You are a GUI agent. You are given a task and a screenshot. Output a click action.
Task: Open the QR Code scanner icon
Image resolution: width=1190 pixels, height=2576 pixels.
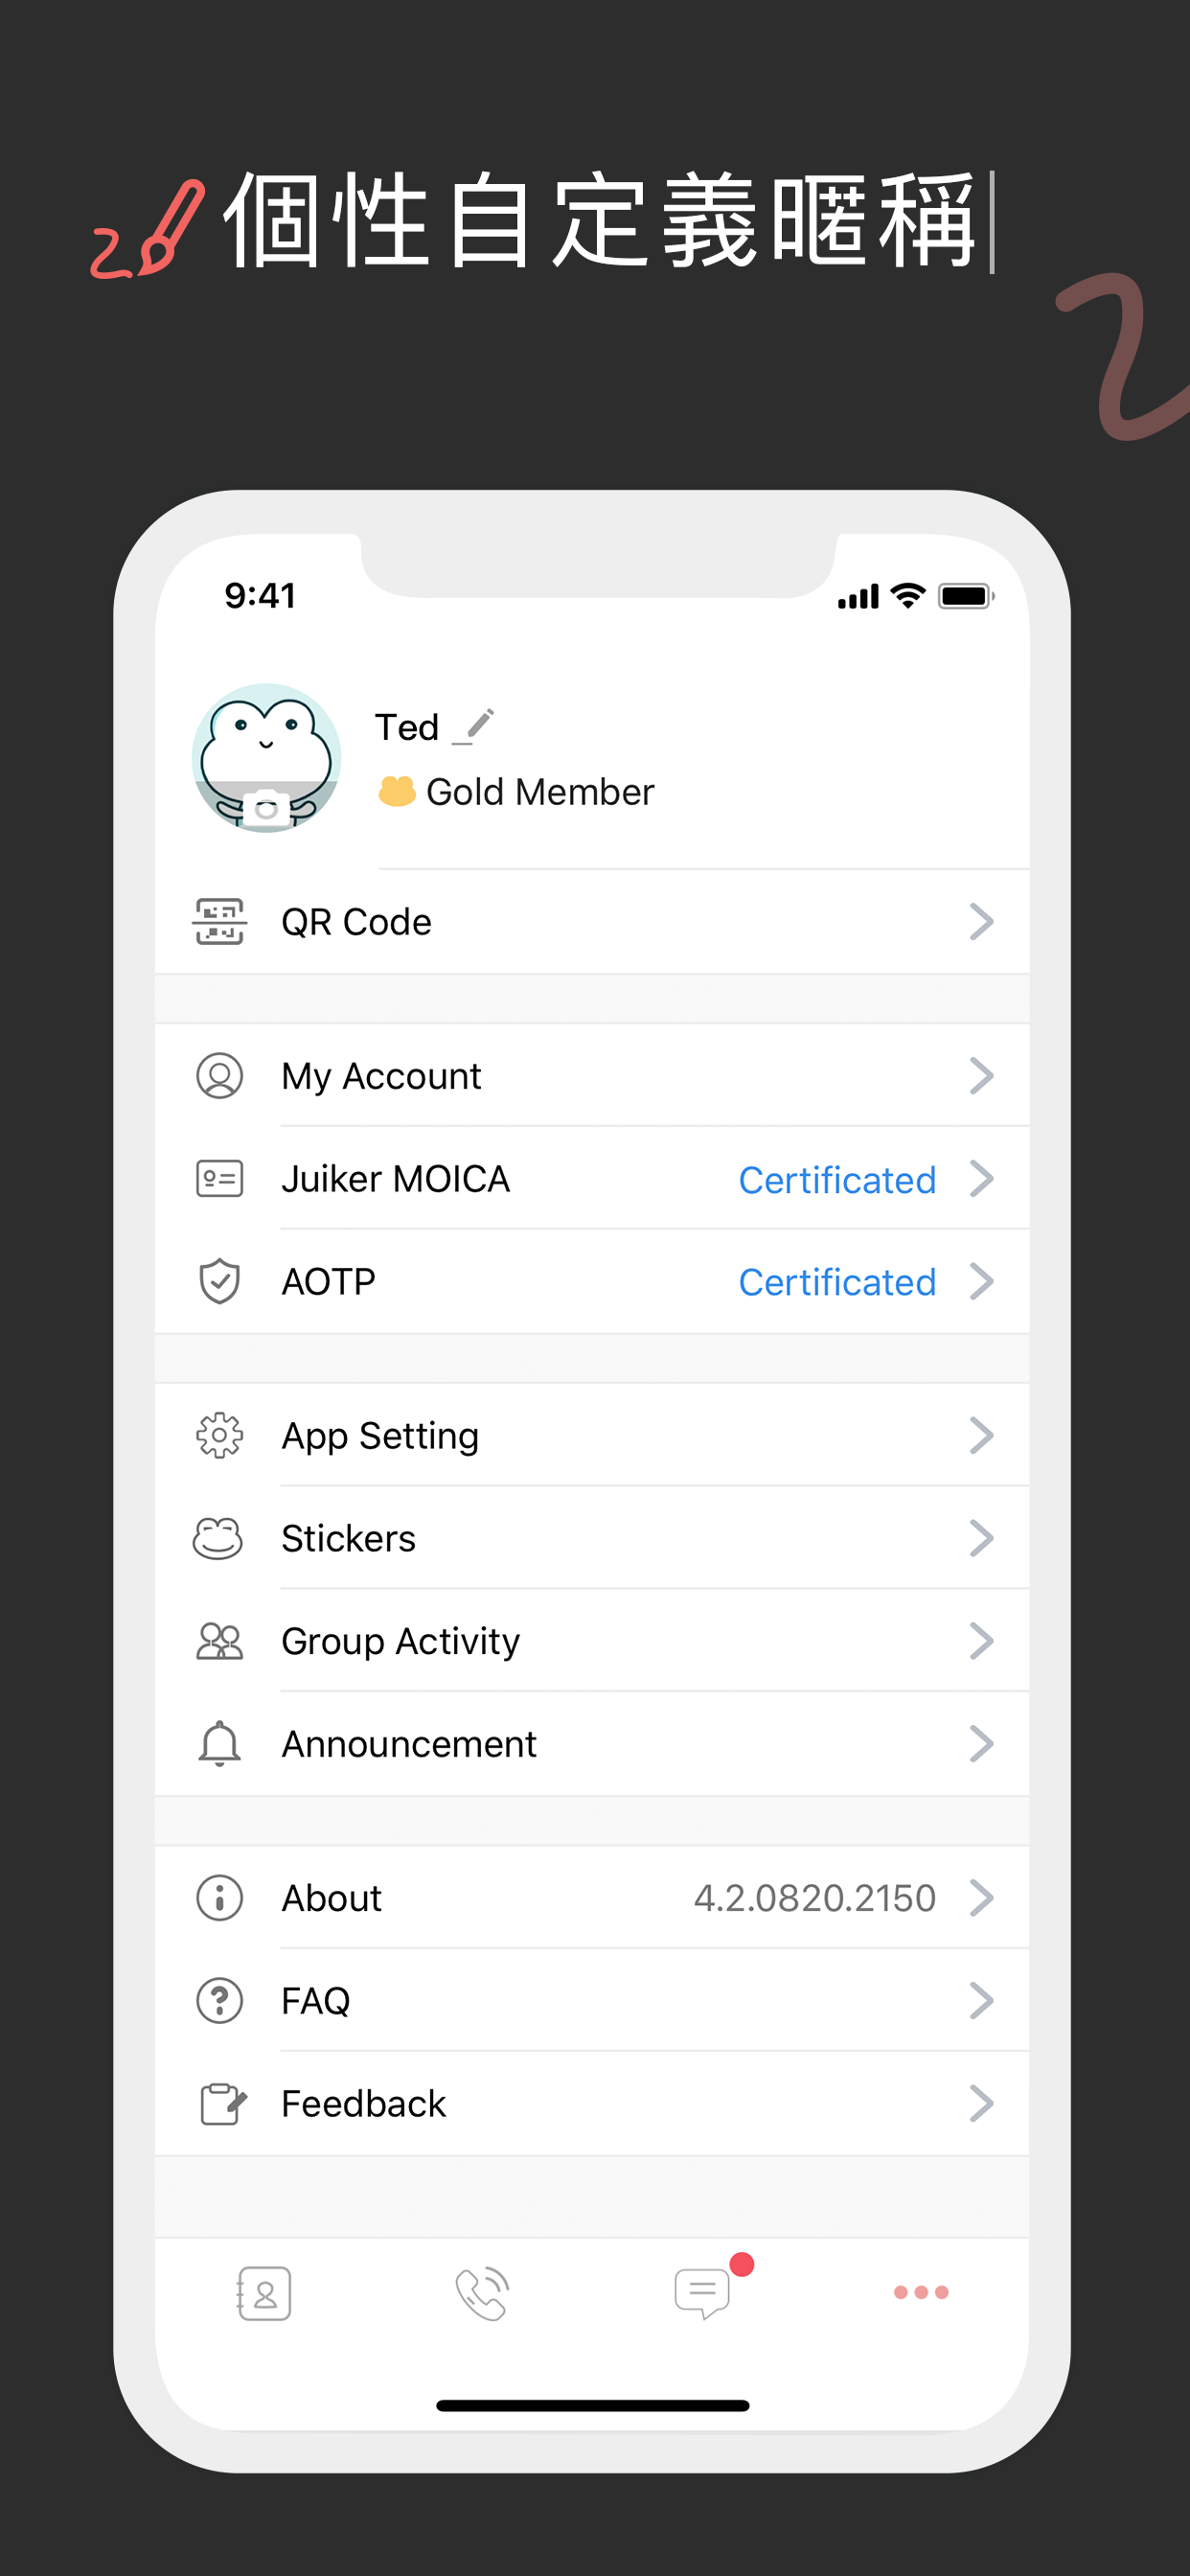tap(219, 921)
